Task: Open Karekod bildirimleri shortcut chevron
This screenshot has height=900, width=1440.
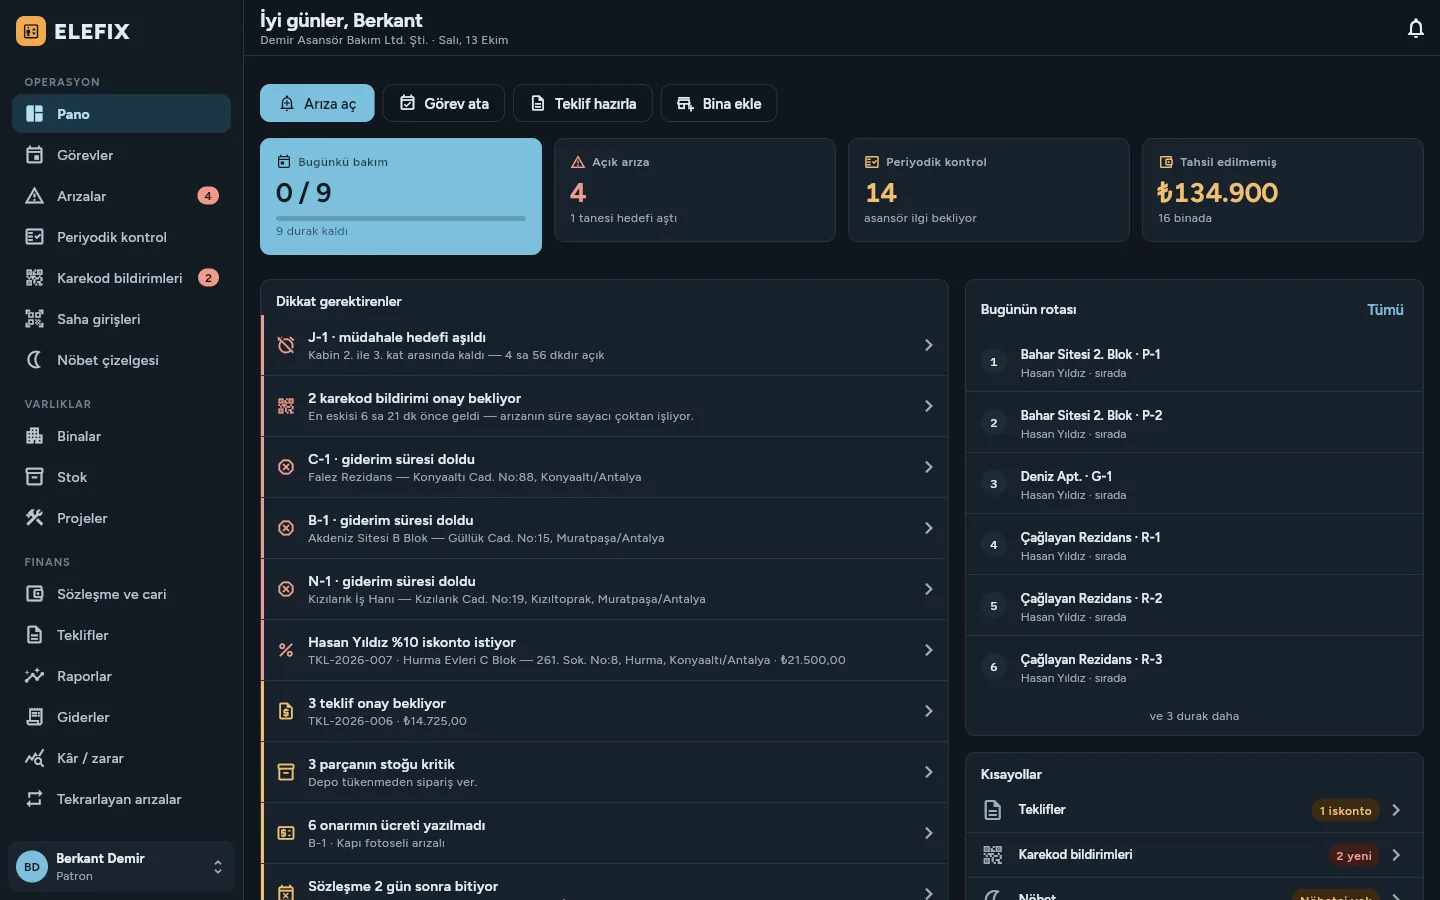Action: pos(1396,855)
